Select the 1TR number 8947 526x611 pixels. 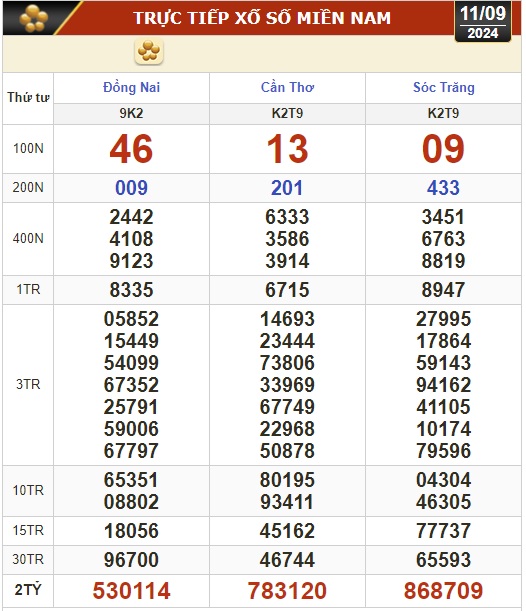(x=443, y=290)
